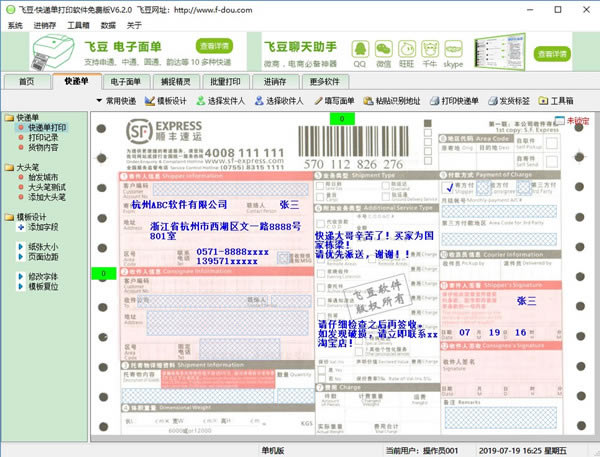Switch to the 电子面单 tab
This screenshot has width=600, height=457.
(x=126, y=81)
